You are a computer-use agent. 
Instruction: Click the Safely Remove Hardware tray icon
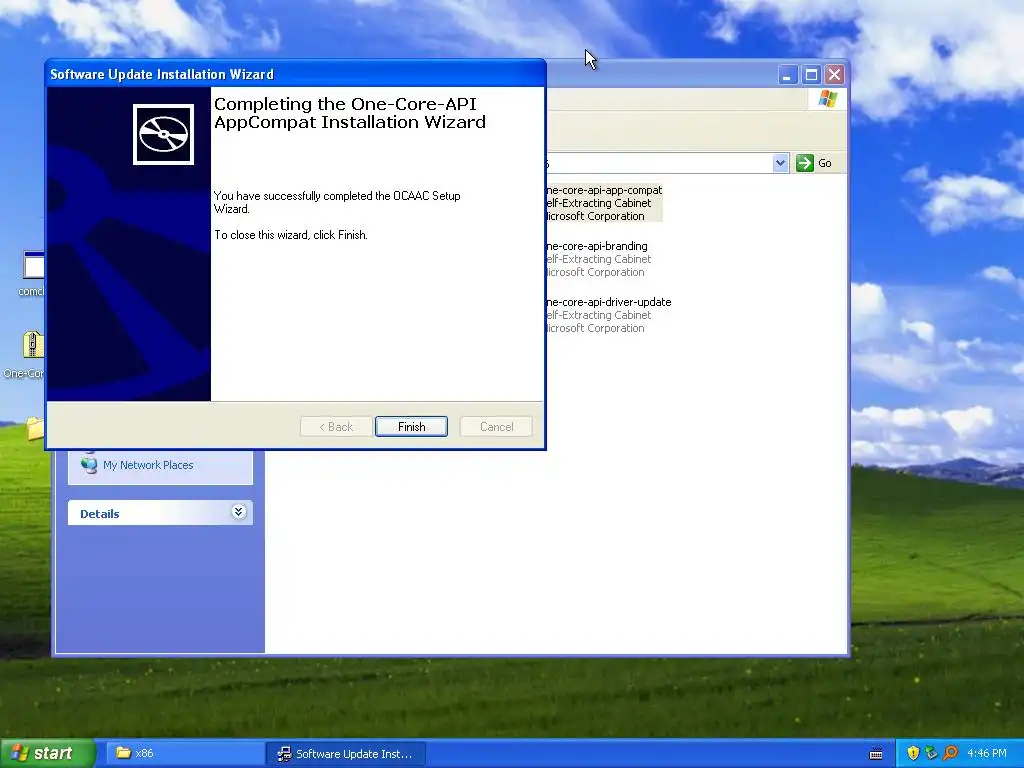(x=931, y=753)
